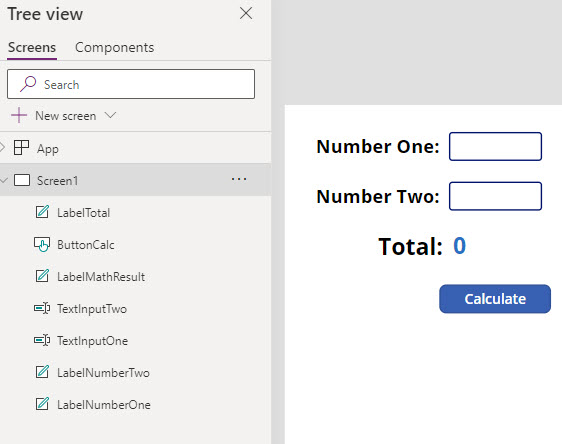The image size is (562, 444).
Task: Select the Screens tab
Action: point(32,47)
